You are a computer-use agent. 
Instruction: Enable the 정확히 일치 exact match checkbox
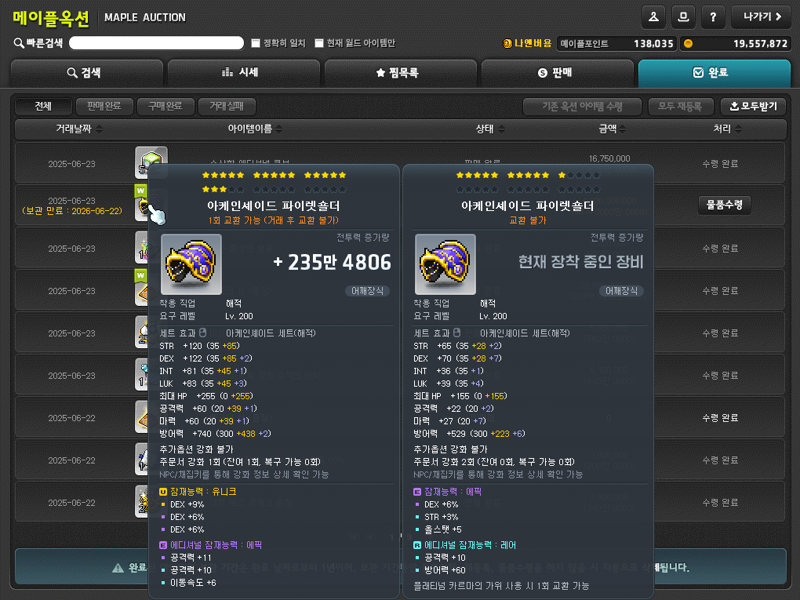pyautogui.click(x=256, y=43)
